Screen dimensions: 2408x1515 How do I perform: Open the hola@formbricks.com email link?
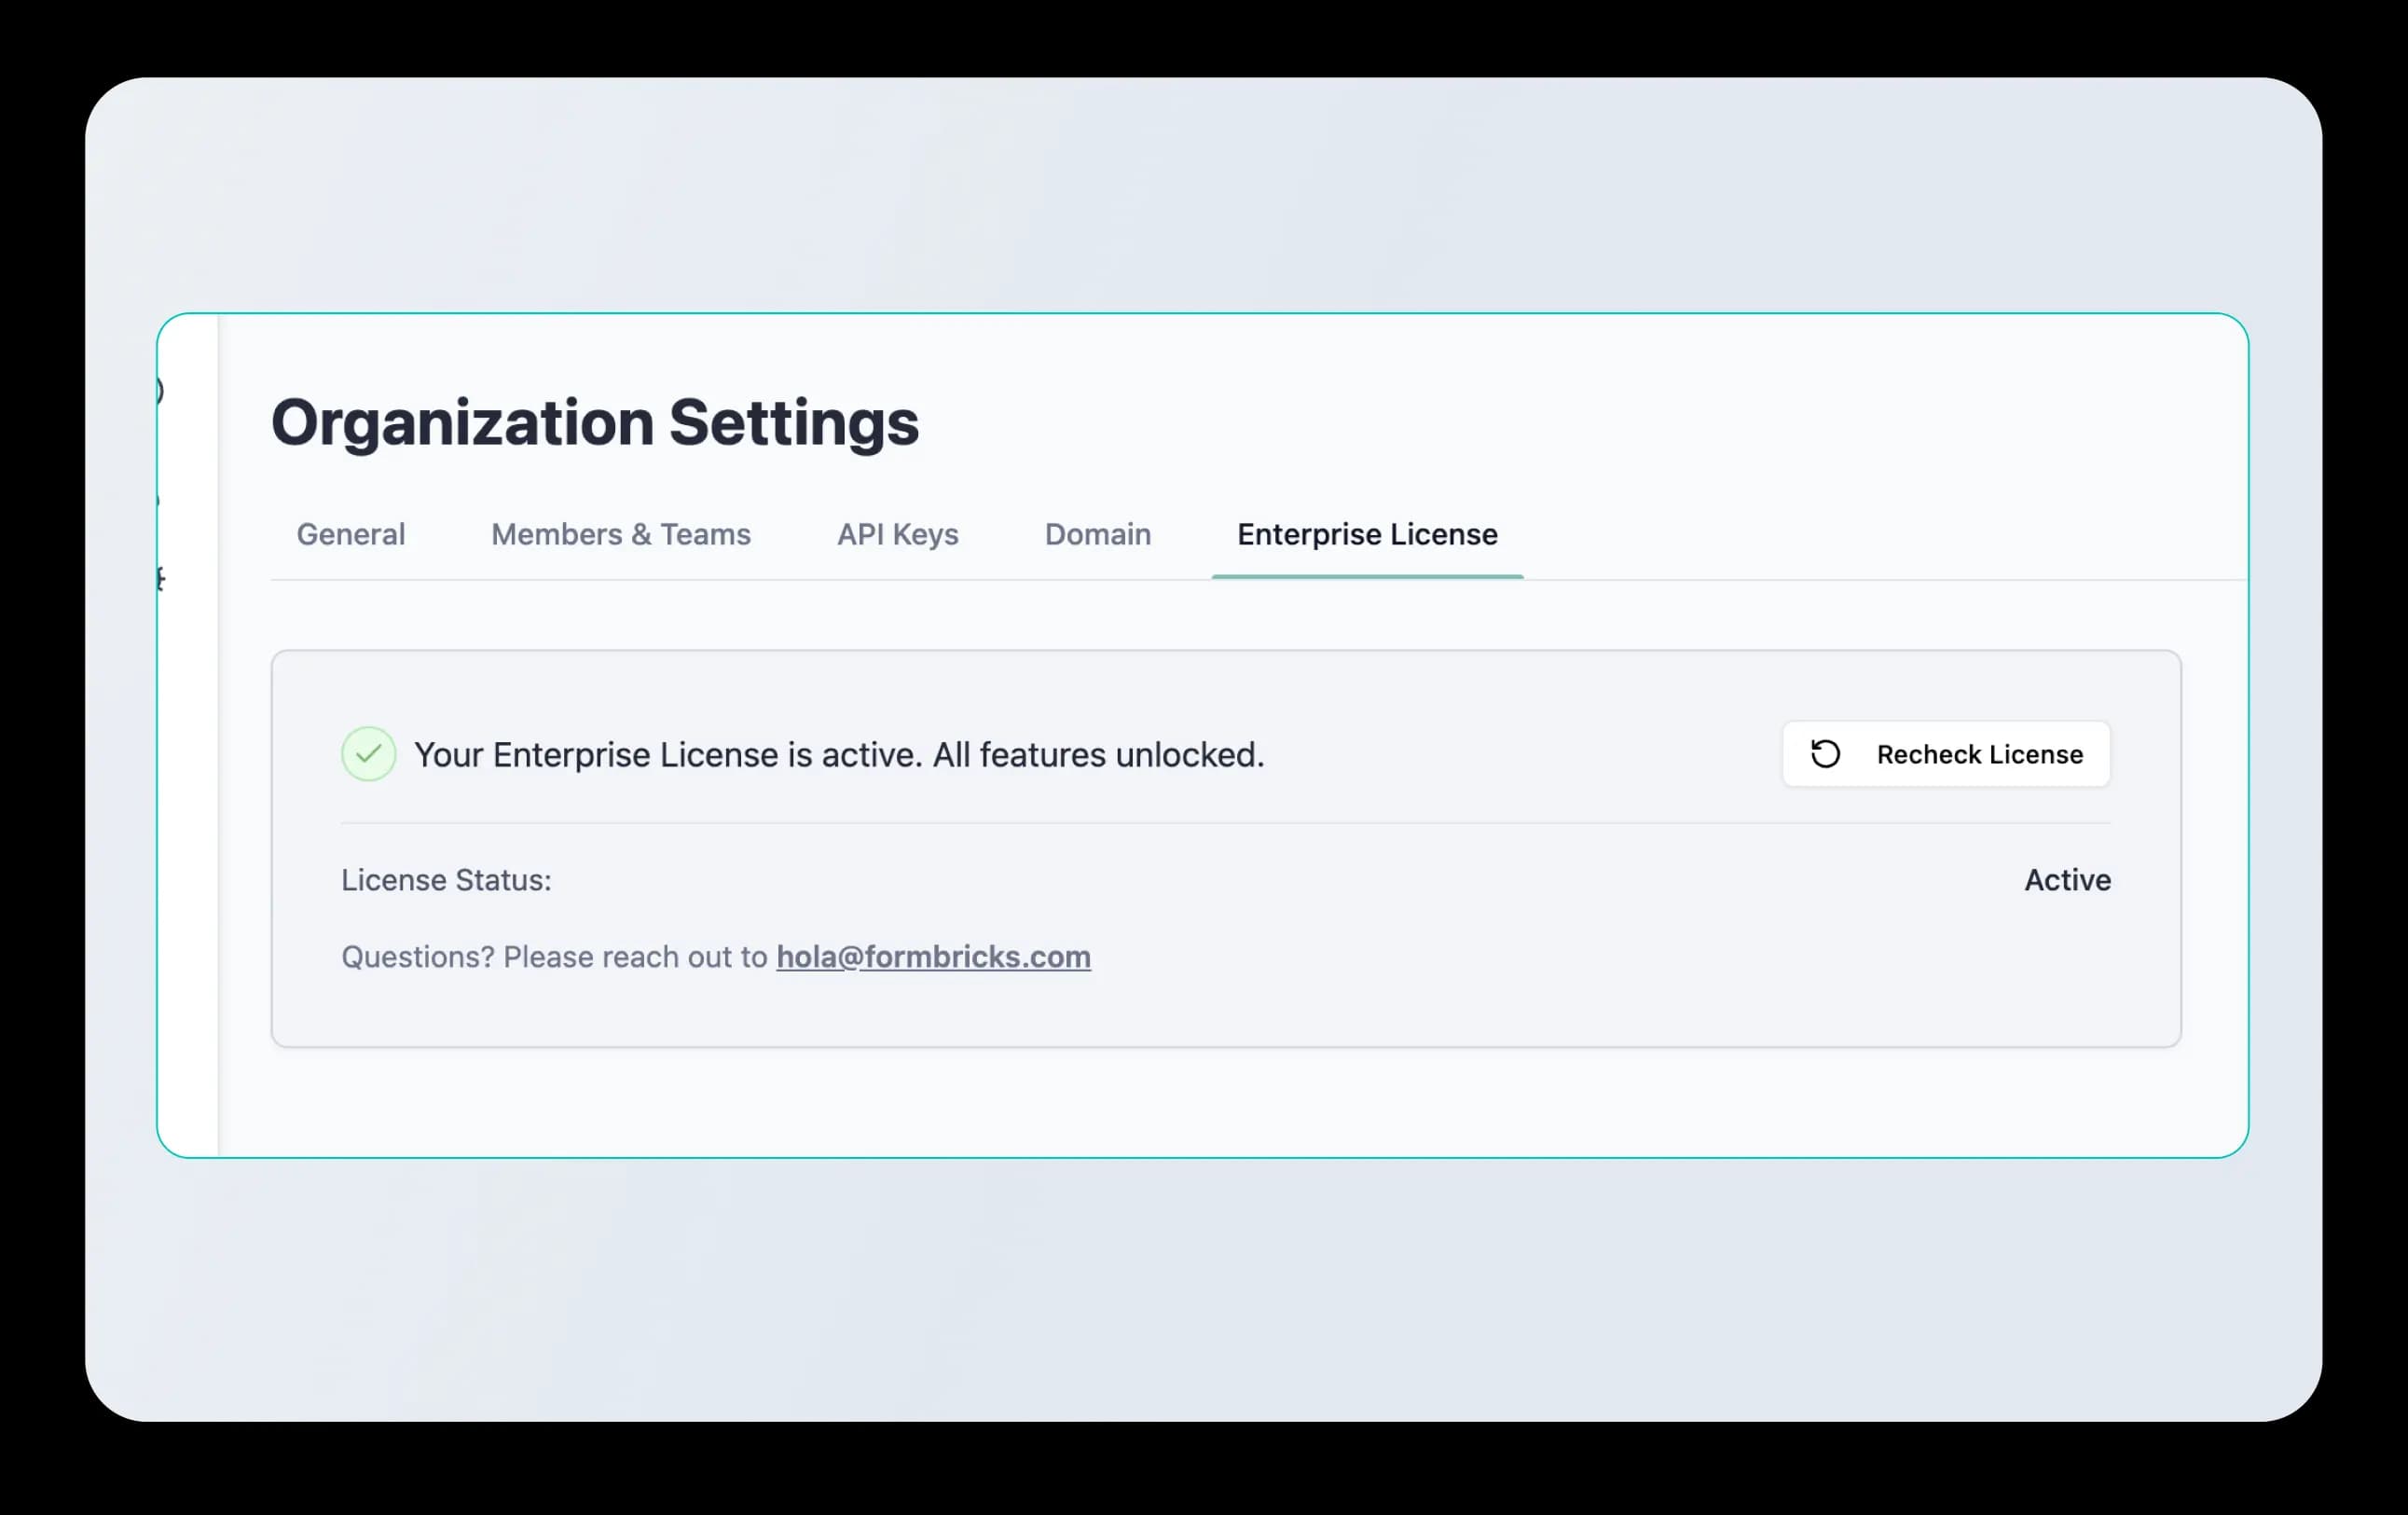tap(932, 957)
